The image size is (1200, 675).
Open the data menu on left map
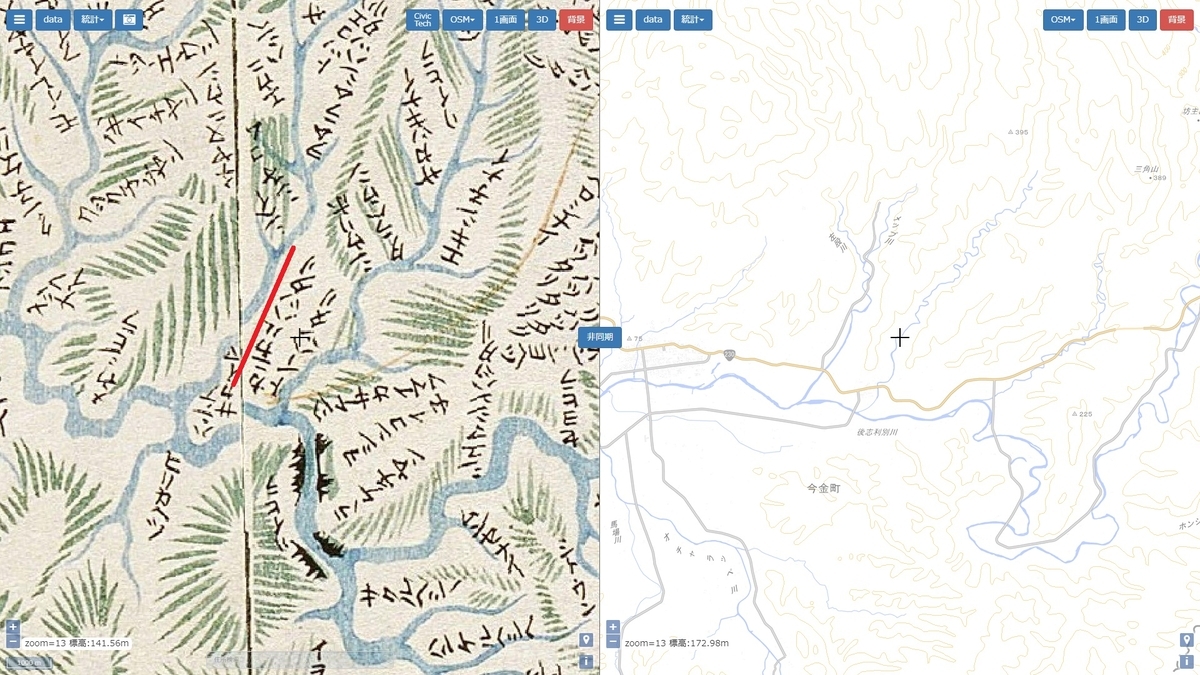click(x=52, y=19)
